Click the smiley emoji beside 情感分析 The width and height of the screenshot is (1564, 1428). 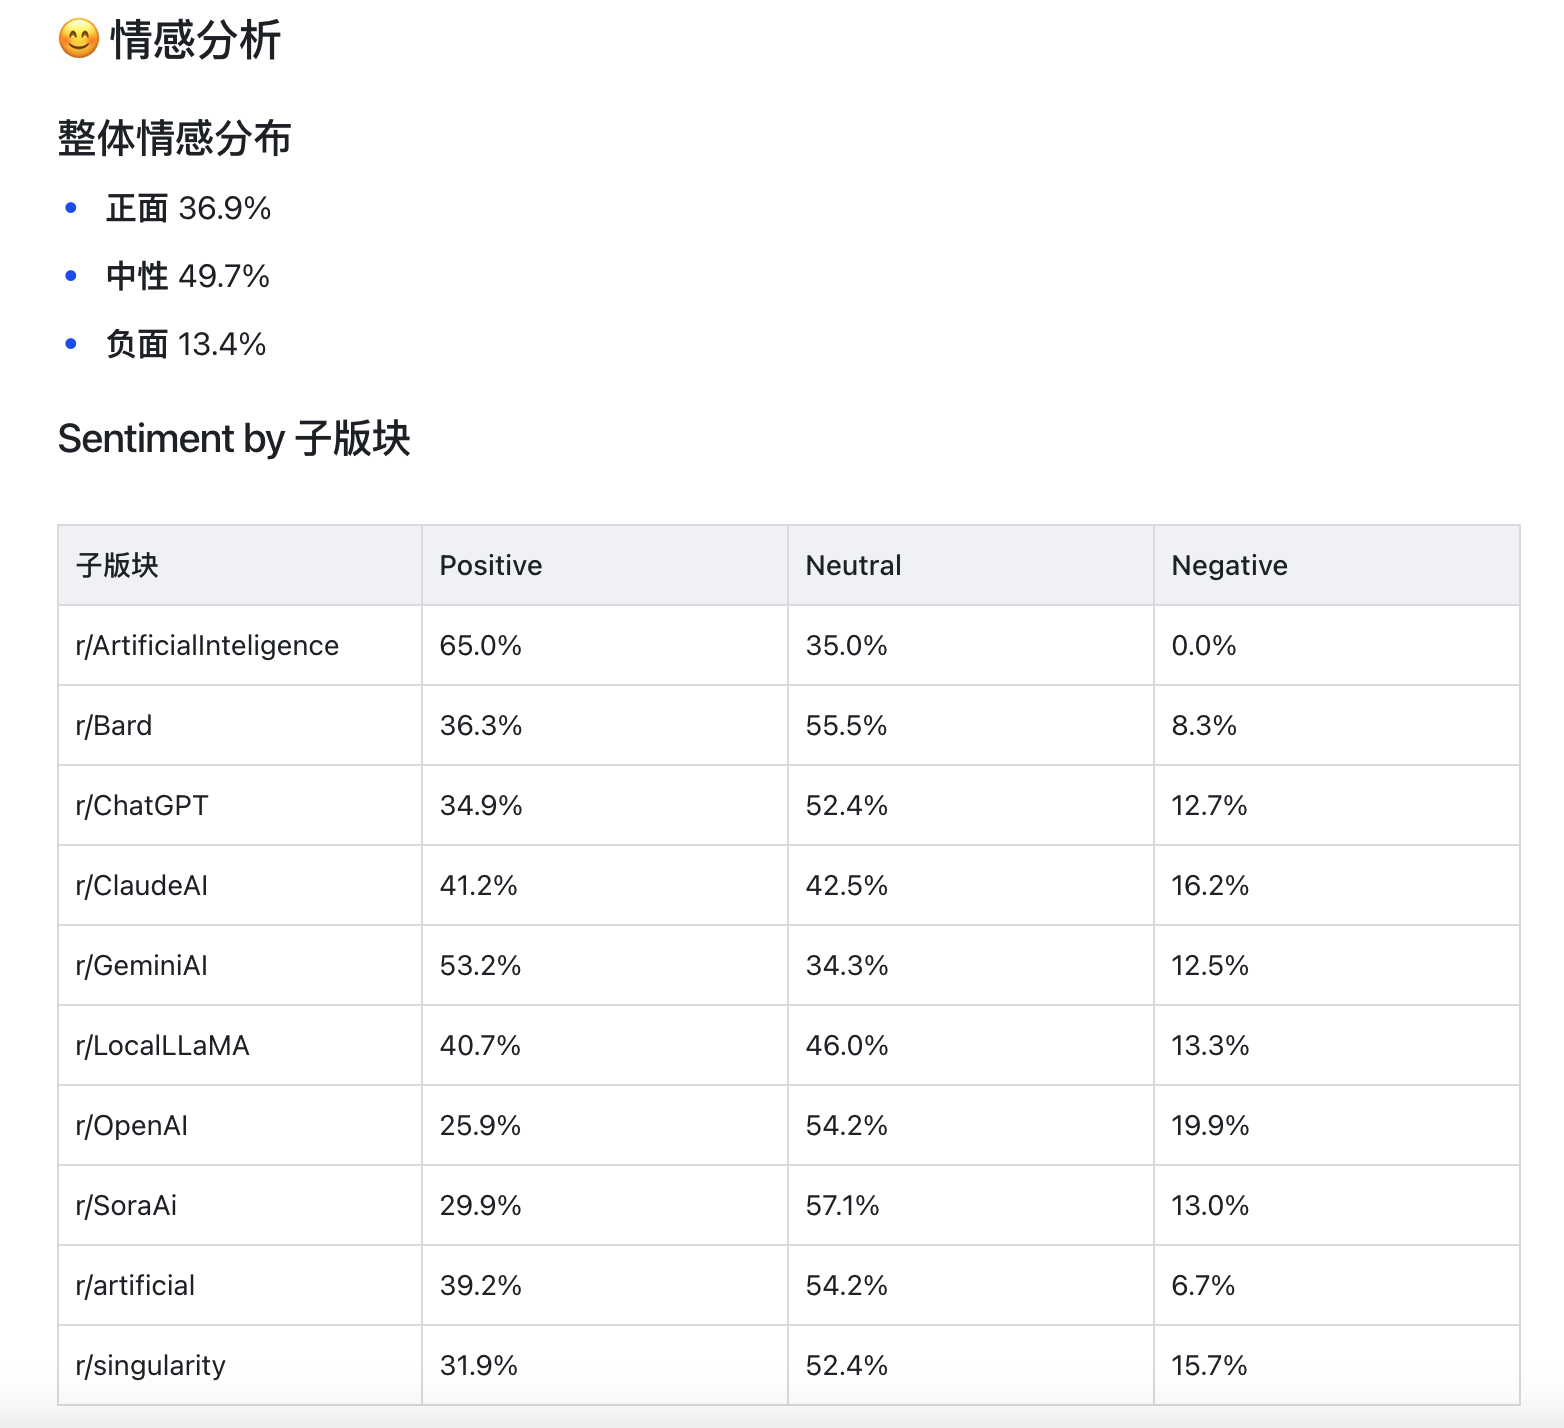(x=78, y=40)
